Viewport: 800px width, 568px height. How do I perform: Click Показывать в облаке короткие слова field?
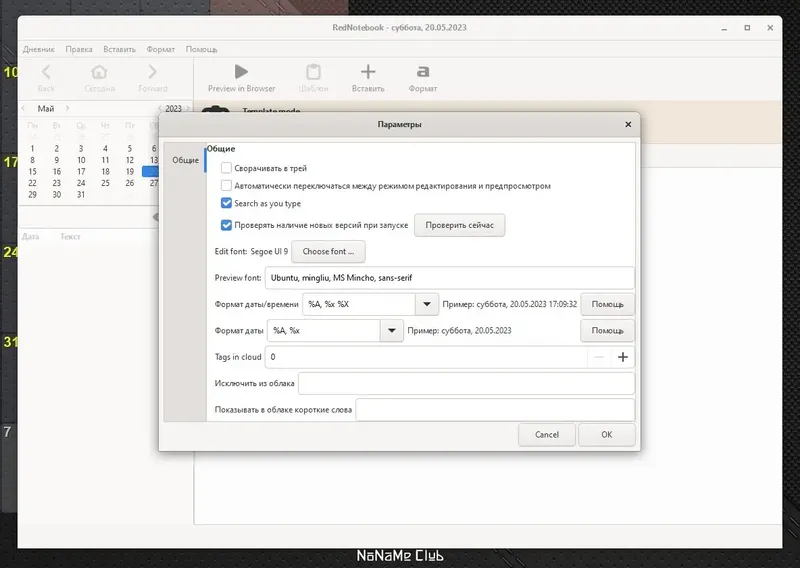tap(495, 410)
